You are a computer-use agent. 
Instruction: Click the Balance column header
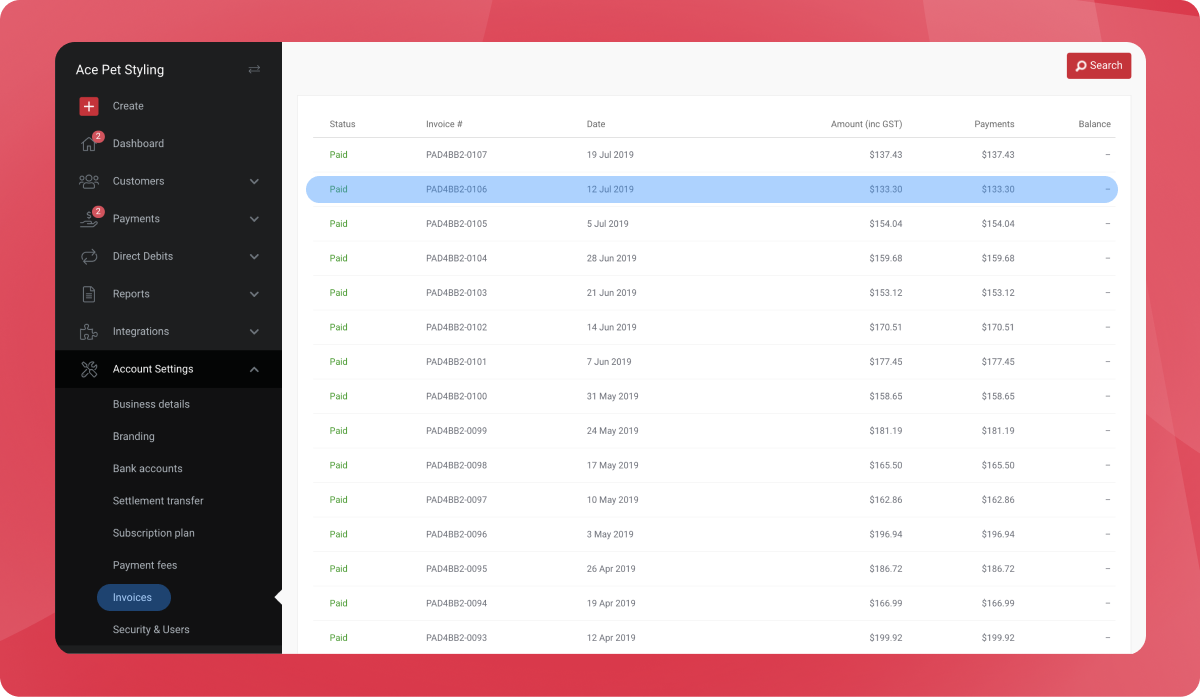[x=1094, y=124]
